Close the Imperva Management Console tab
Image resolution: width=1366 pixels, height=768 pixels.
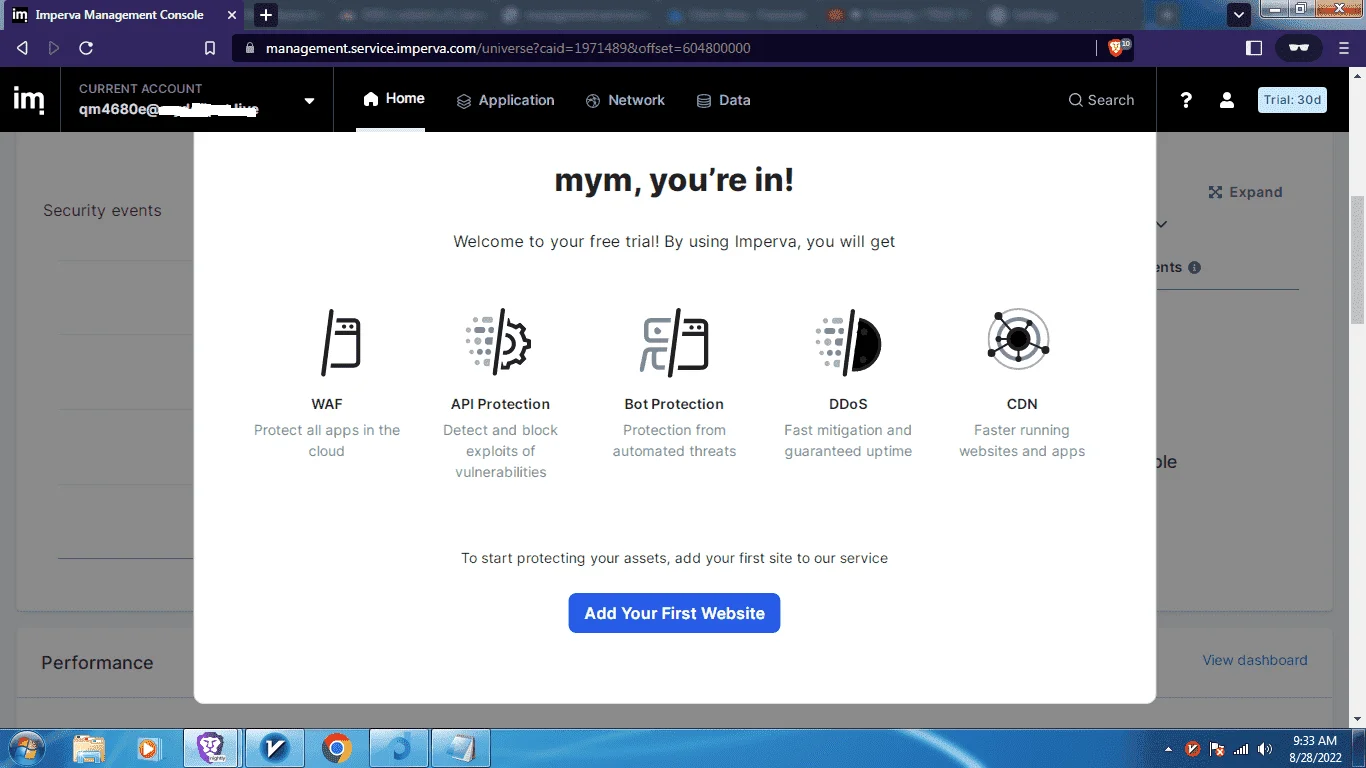pyautogui.click(x=230, y=15)
